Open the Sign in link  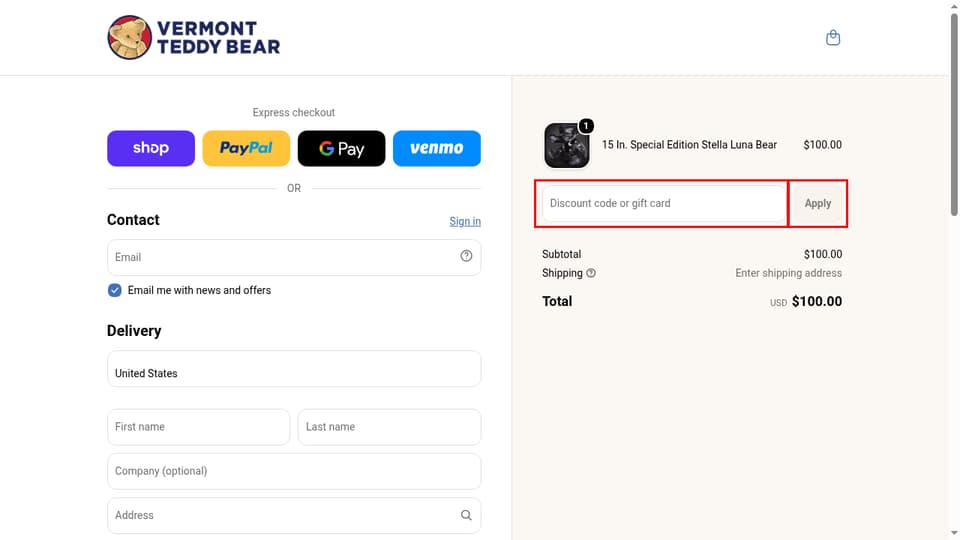[465, 221]
